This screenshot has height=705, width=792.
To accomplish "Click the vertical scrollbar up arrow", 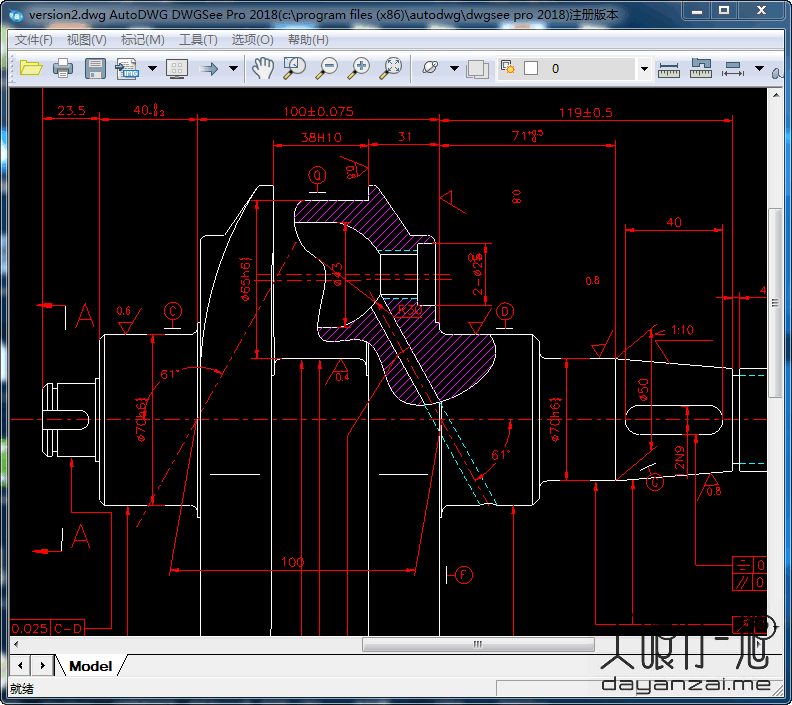I will (x=775, y=94).
